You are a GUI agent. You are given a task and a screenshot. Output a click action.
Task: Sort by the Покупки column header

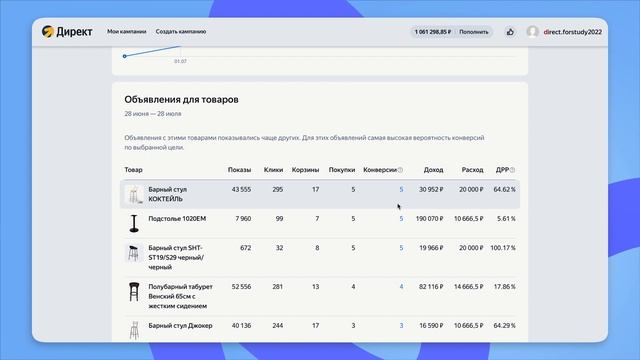coord(342,170)
